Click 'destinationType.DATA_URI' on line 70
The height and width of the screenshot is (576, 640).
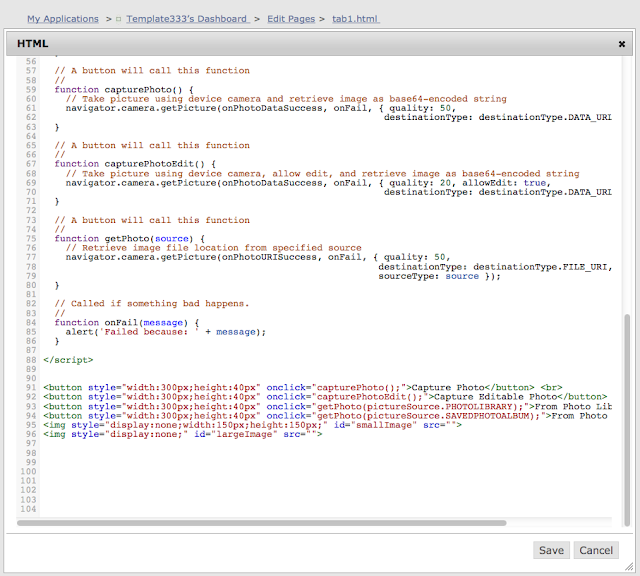click(x=545, y=192)
